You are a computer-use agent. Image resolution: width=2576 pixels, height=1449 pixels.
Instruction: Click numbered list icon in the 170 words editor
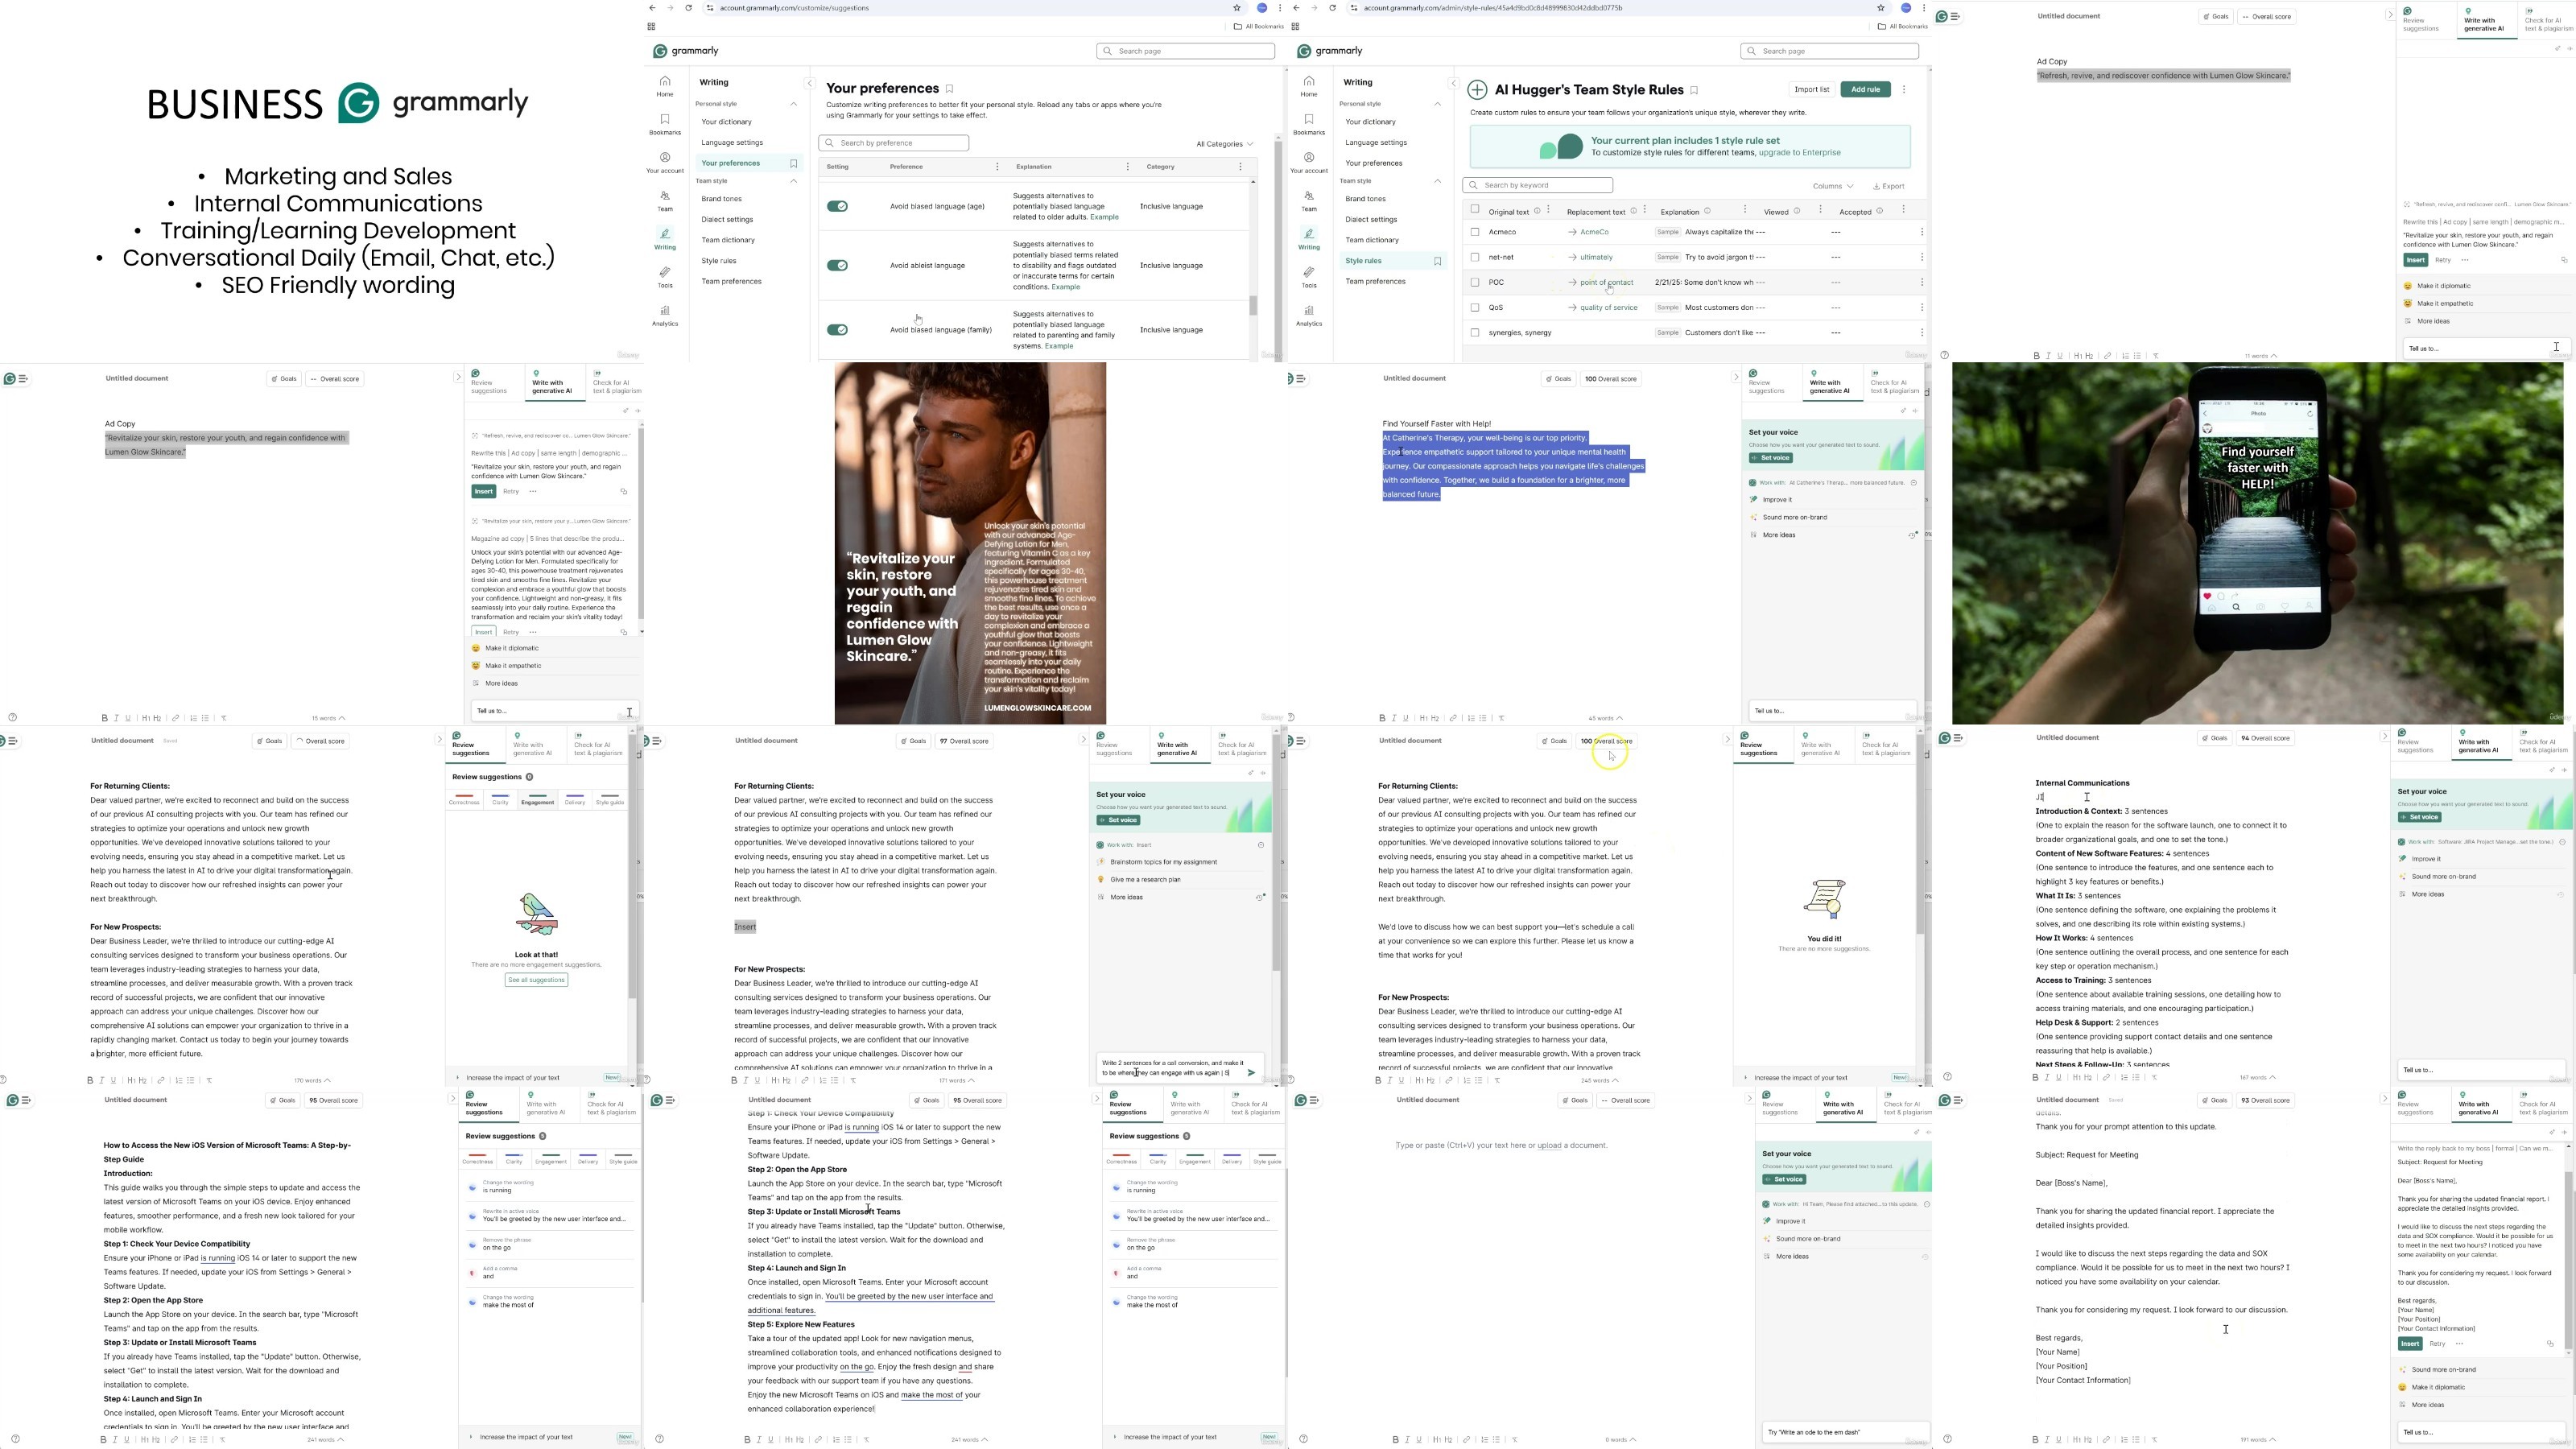[179, 1080]
